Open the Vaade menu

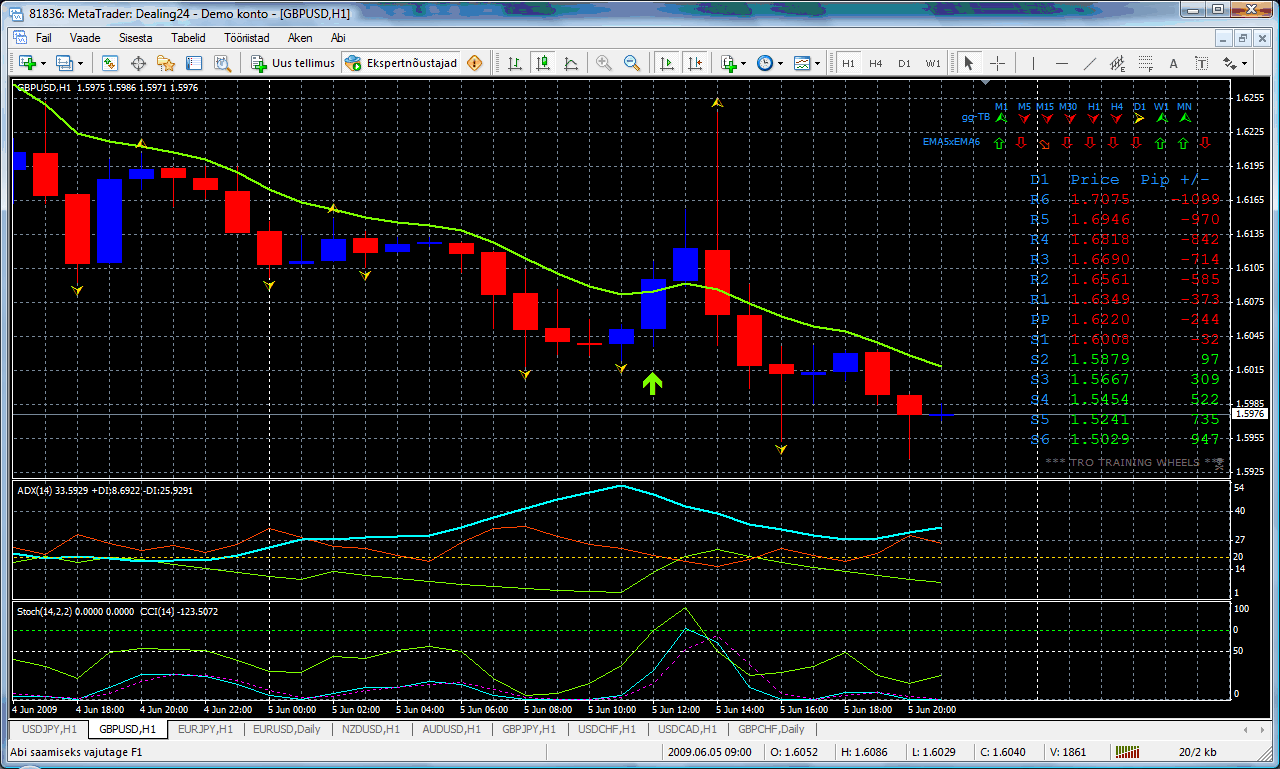pyautogui.click(x=85, y=37)
